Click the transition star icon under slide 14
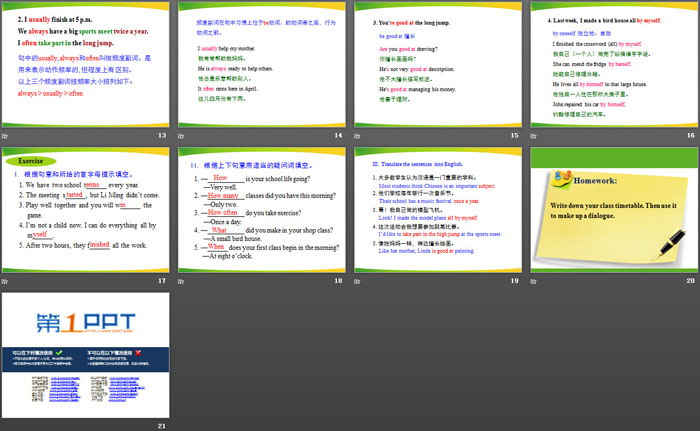Image resolution: width=700 pixels, height=431 pixels. pyautogui.click(x=182, y=134)
